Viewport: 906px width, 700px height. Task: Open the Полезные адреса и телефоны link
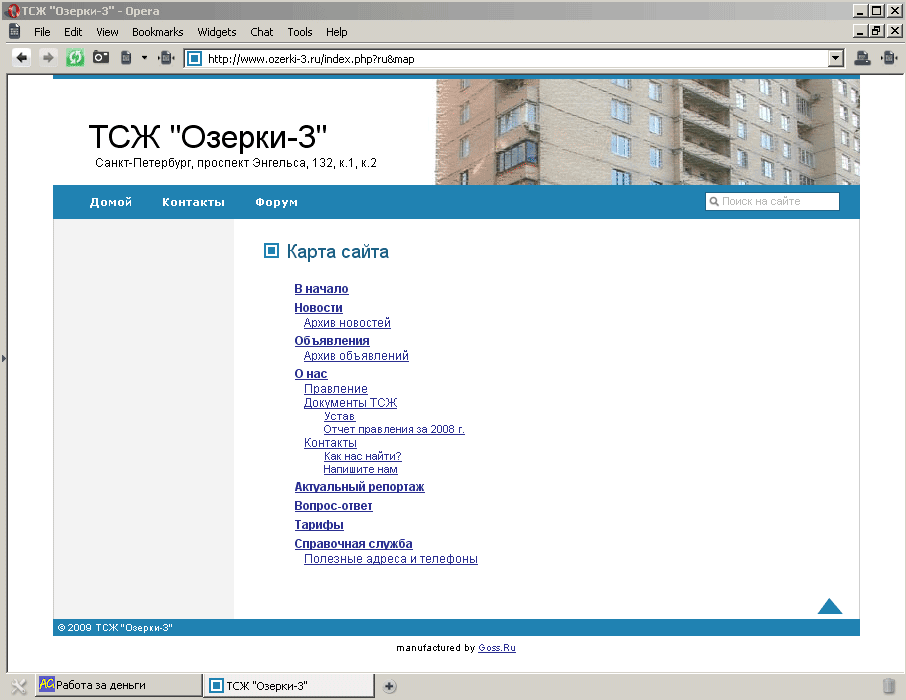pos(391,559)
